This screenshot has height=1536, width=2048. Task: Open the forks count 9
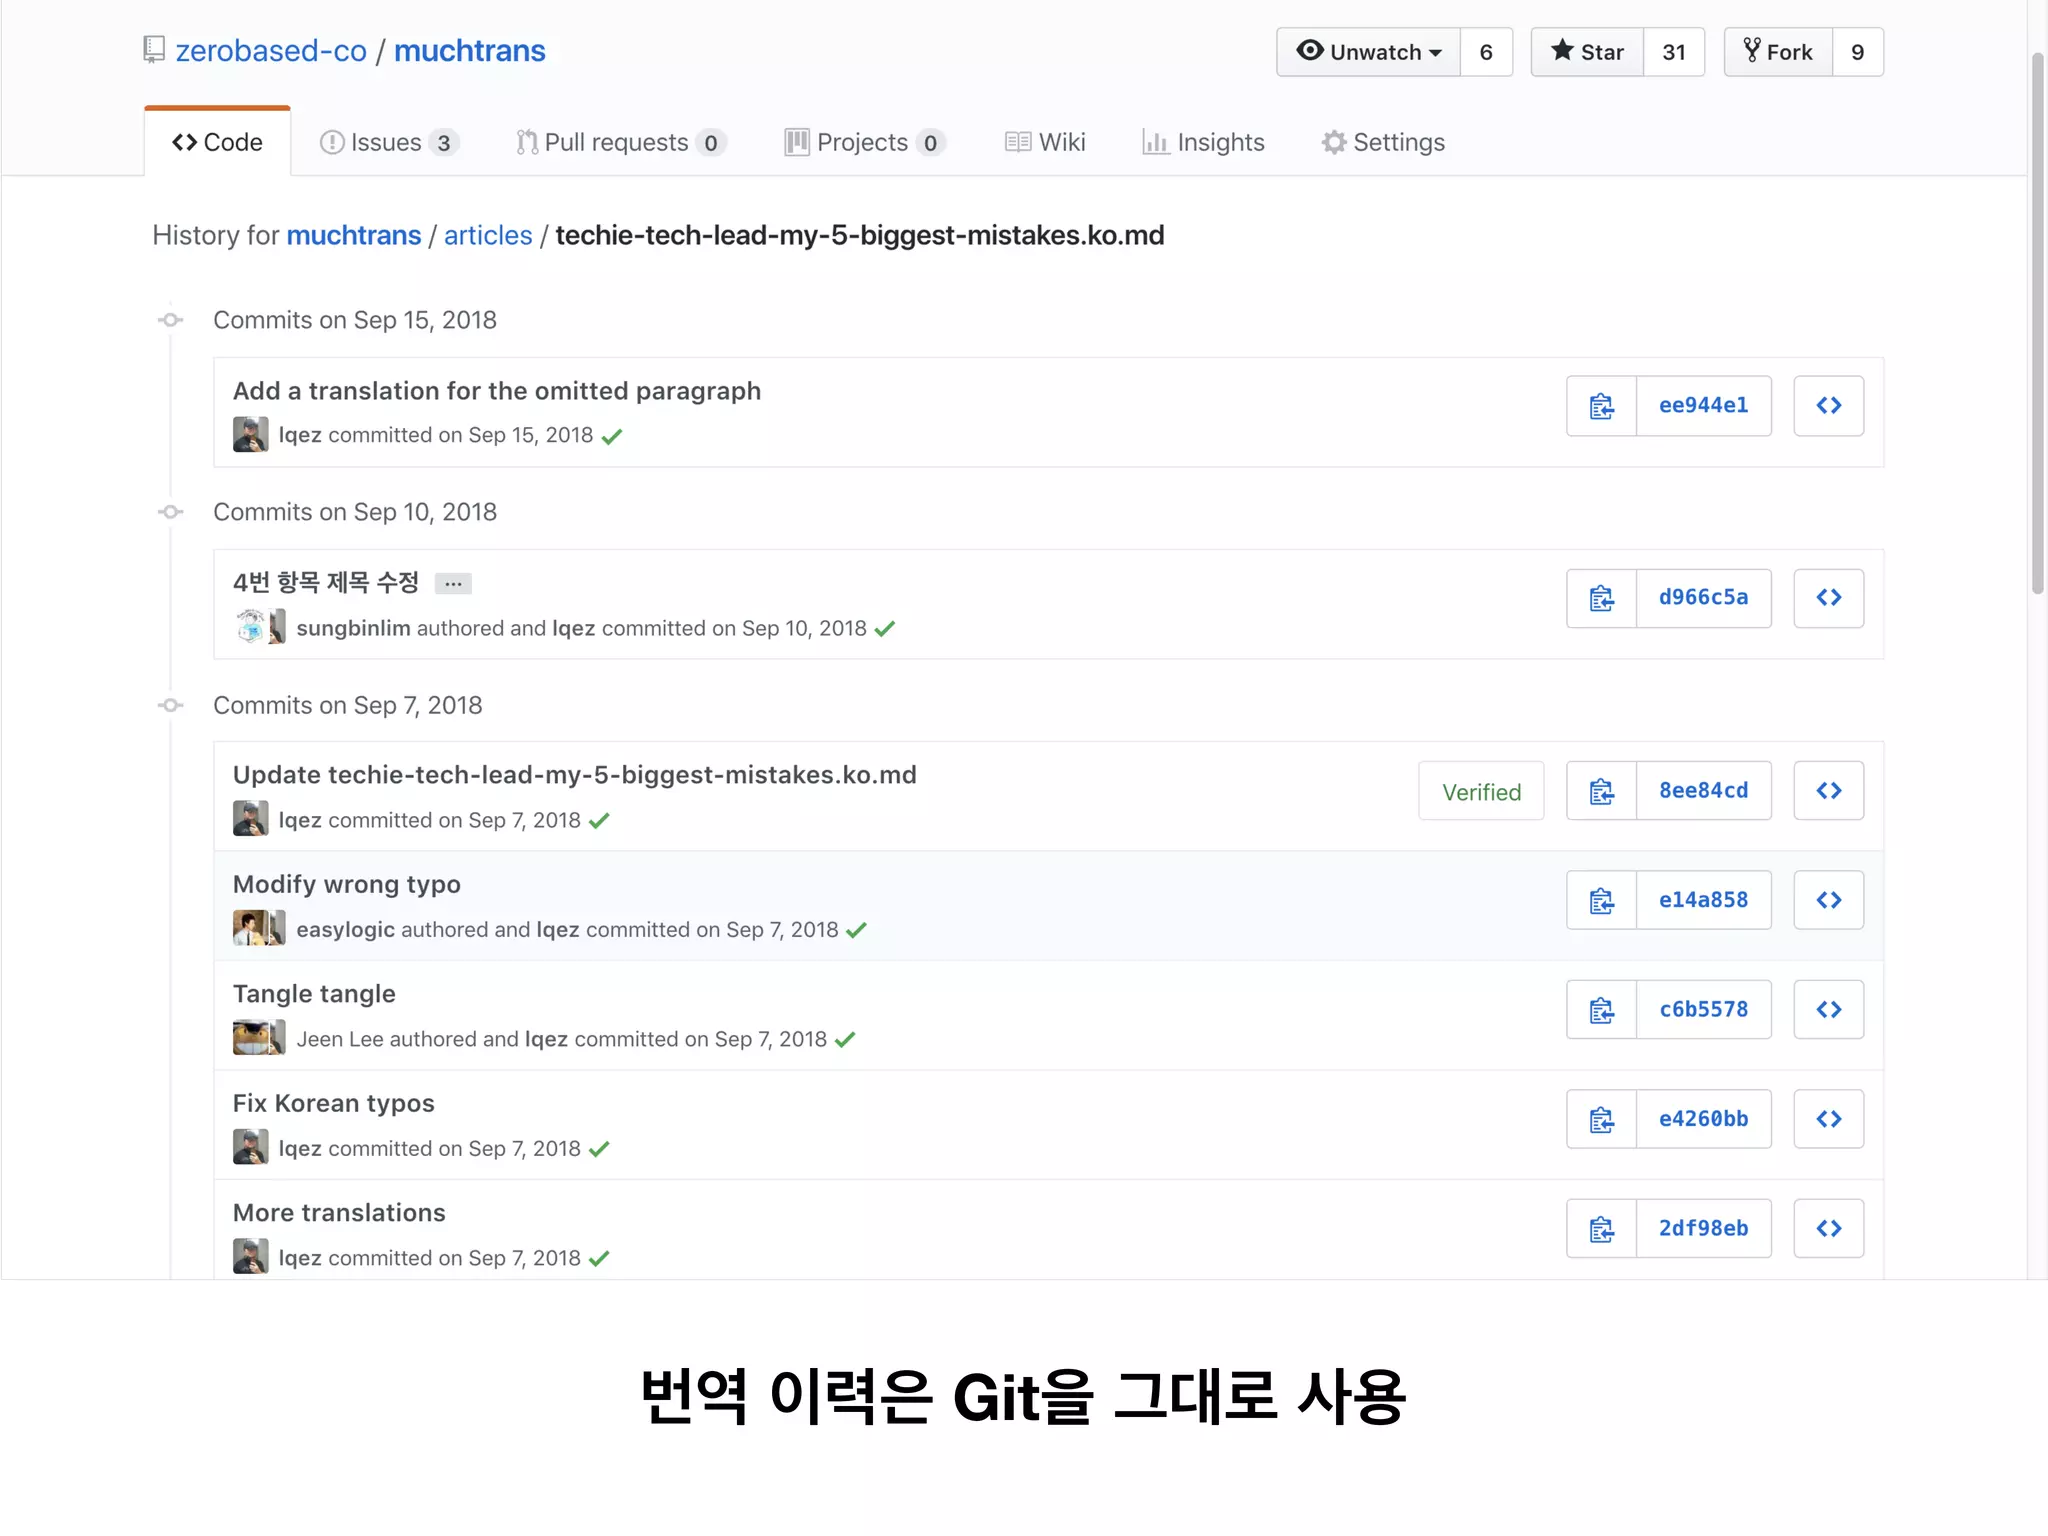[1858, 52]
